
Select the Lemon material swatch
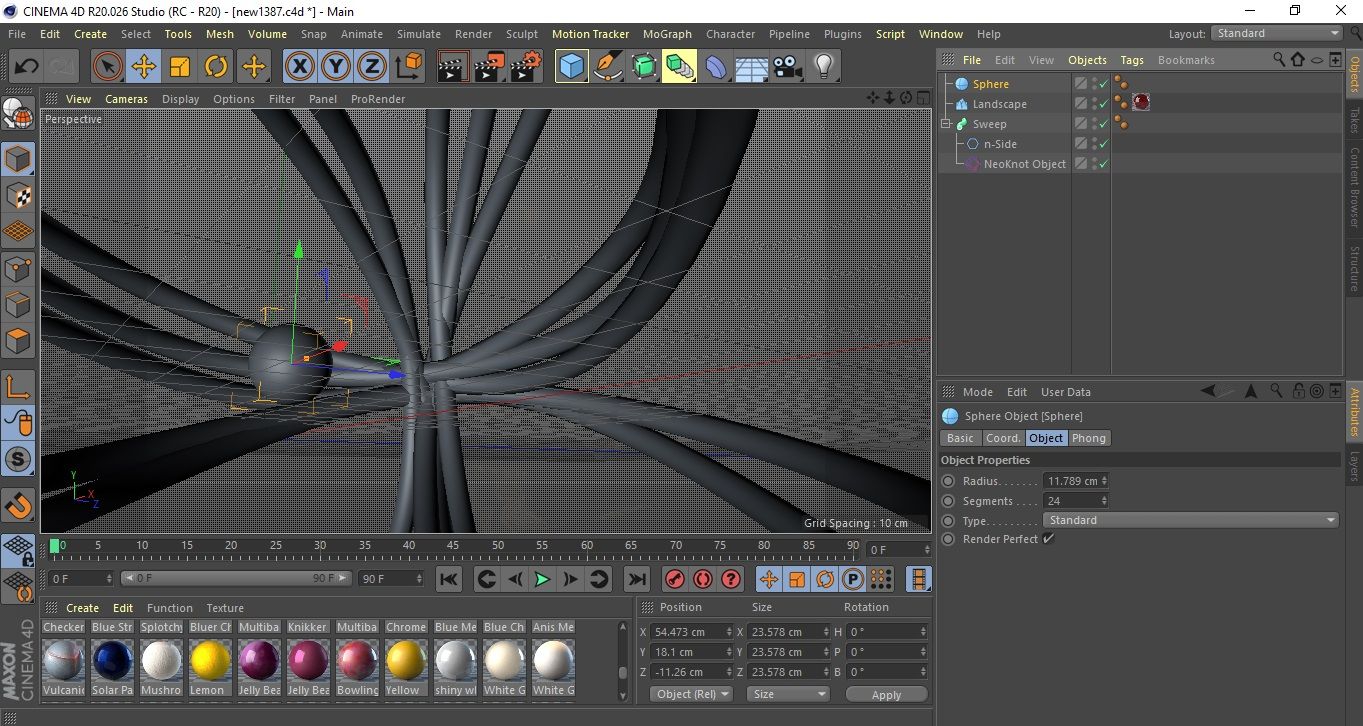click(211, 660)
